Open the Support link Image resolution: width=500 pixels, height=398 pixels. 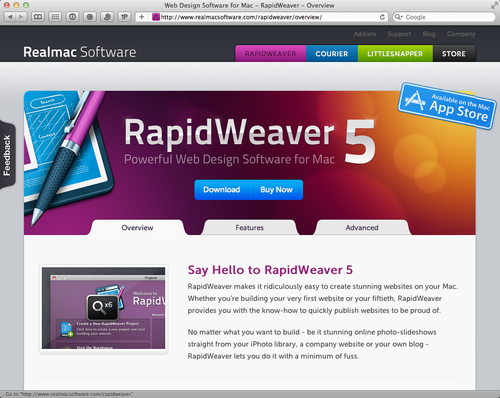399,34
